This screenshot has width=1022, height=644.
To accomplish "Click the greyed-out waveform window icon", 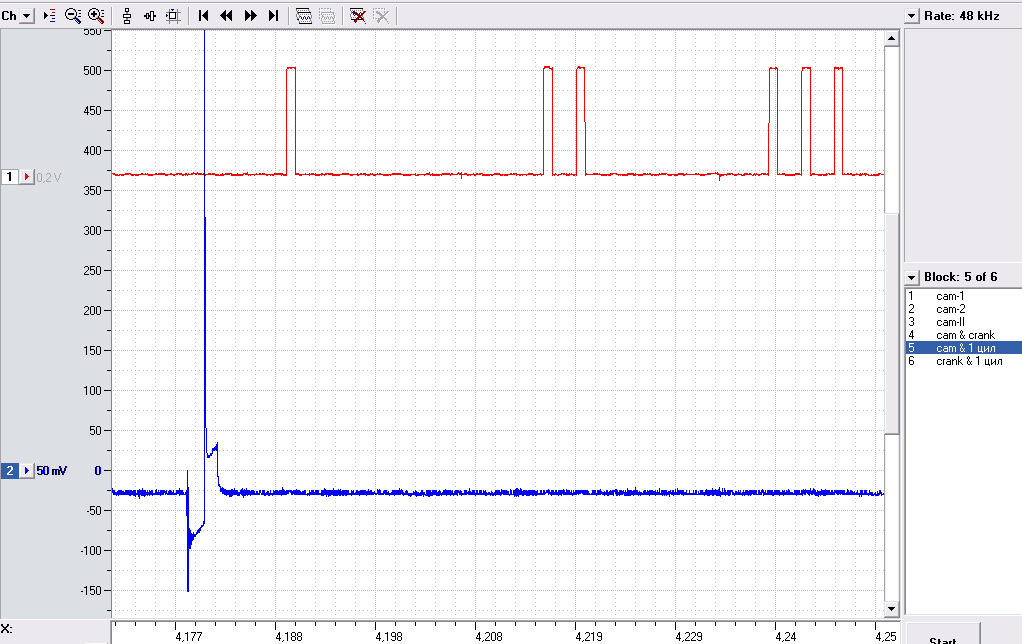I will 327,16.
